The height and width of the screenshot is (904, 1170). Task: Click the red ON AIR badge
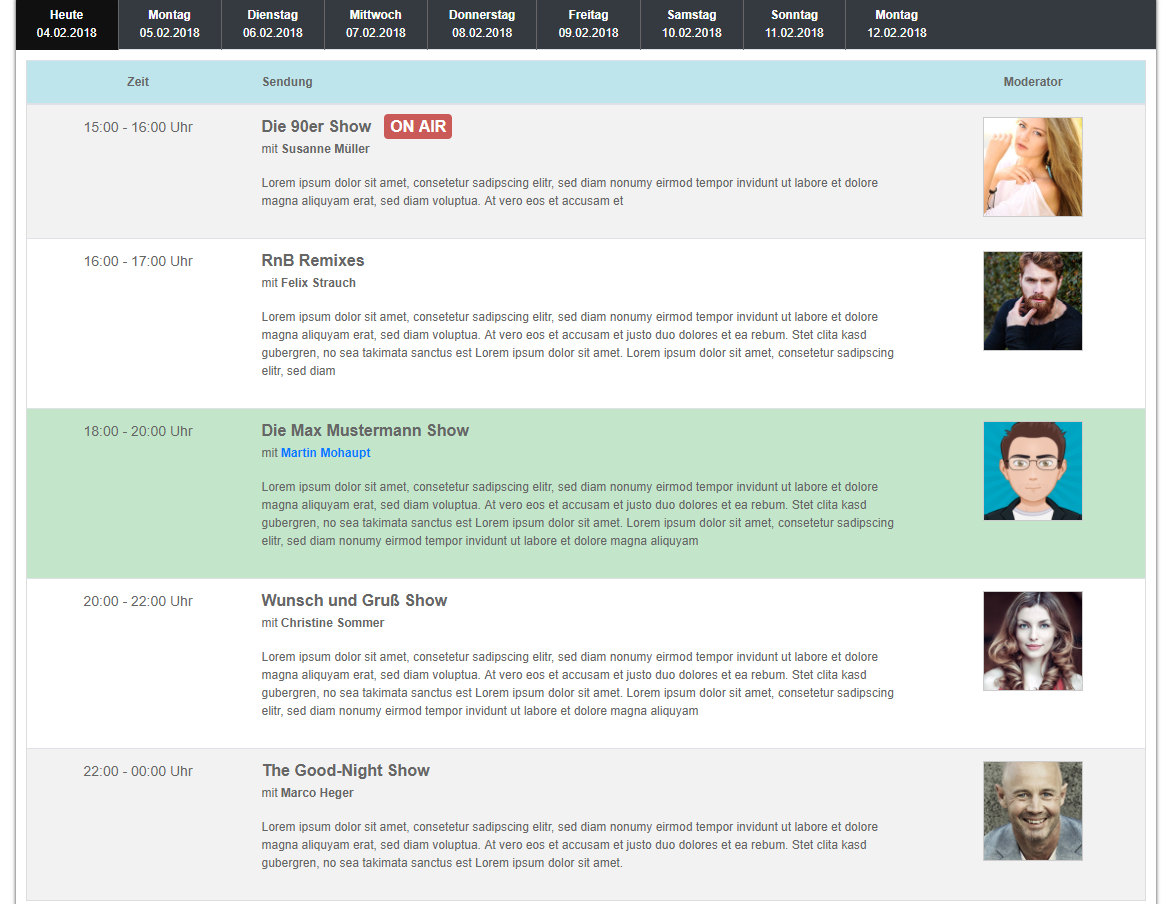pos(418,126)
